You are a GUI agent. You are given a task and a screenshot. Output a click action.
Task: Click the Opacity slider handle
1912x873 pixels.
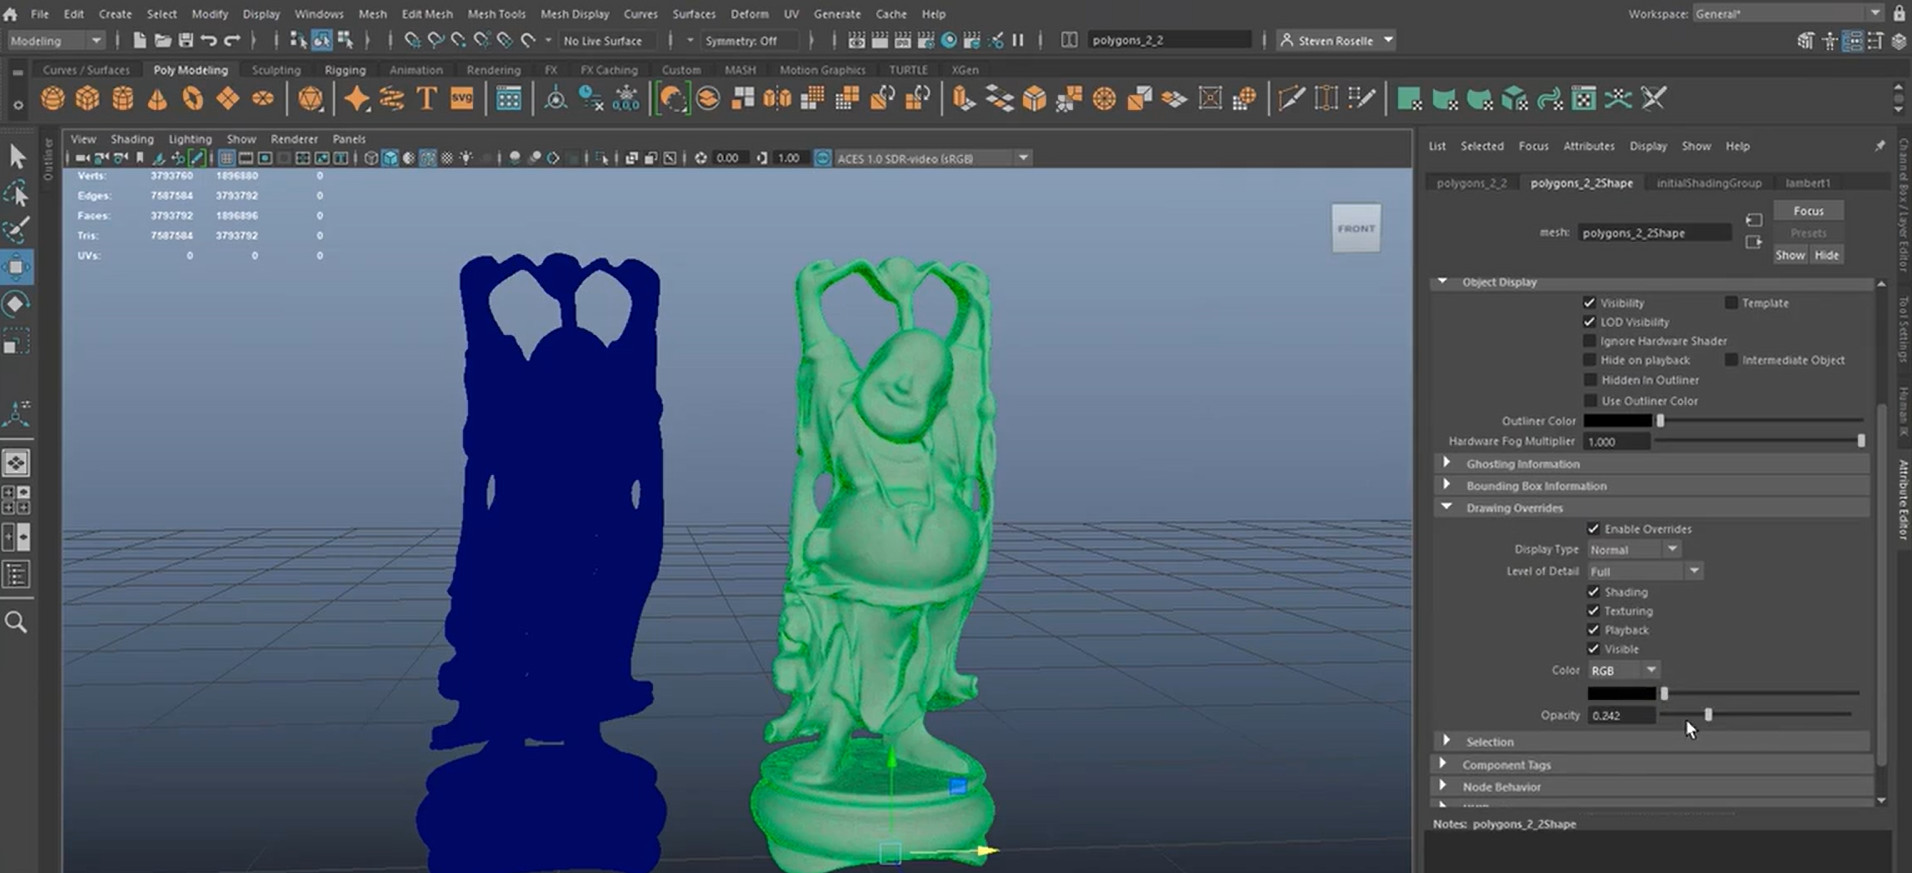point(1708,715)
